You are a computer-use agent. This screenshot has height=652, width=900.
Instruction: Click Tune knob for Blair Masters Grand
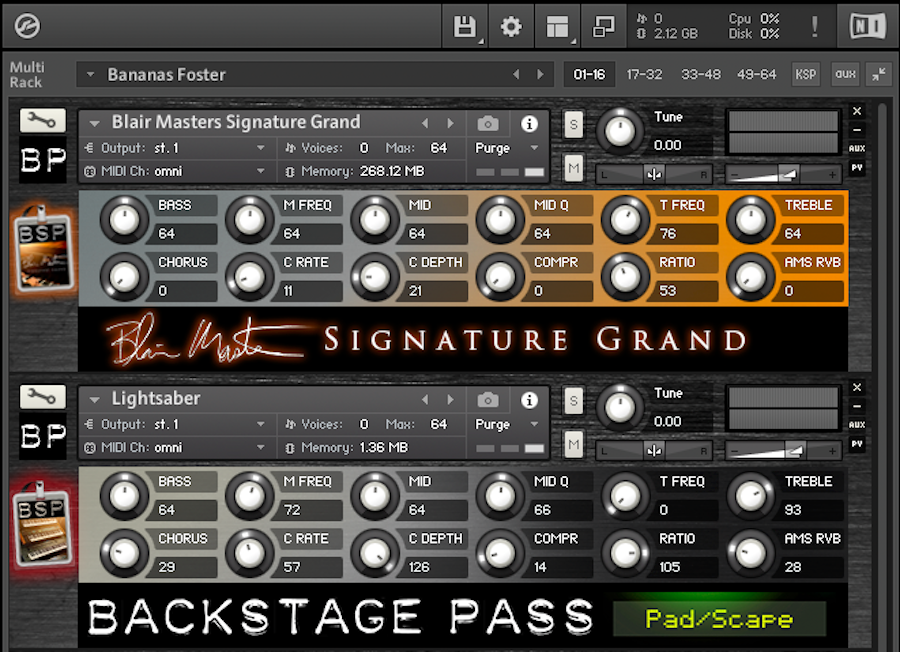[x=620, y=131]
